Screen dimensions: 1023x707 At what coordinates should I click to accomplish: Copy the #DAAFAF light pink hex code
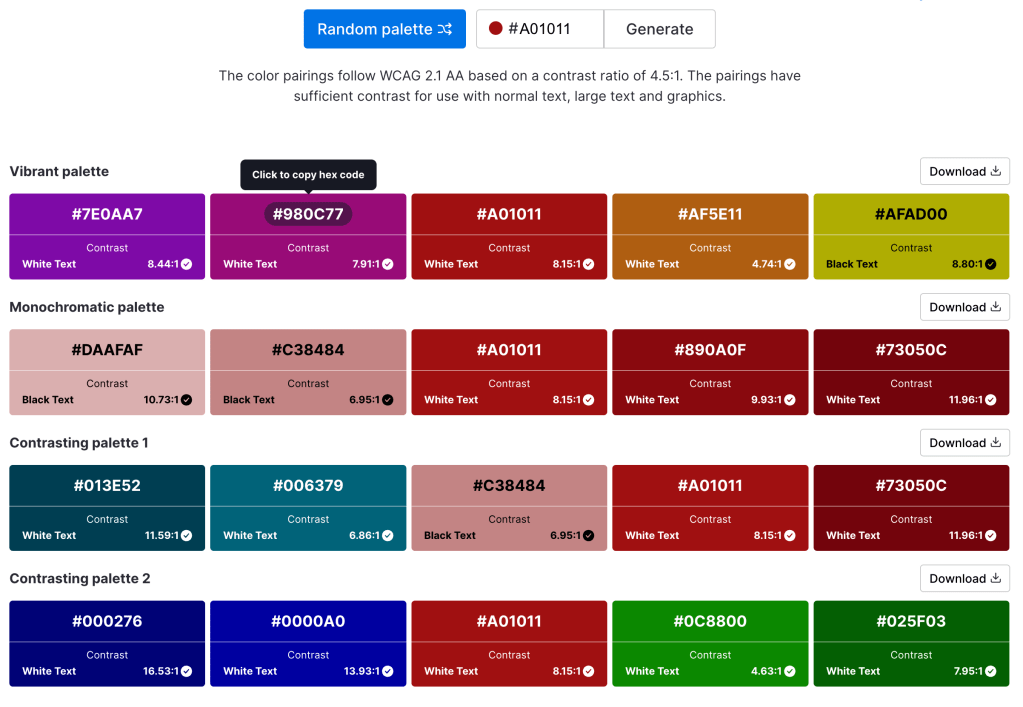click(x=107, y=350)
